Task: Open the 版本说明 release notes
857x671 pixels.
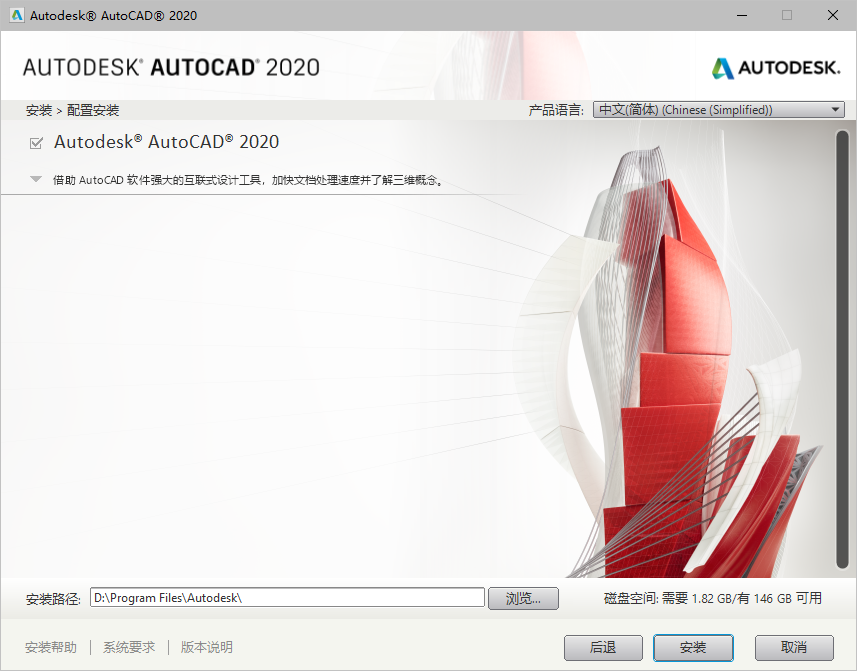Action: pos(205,647)
